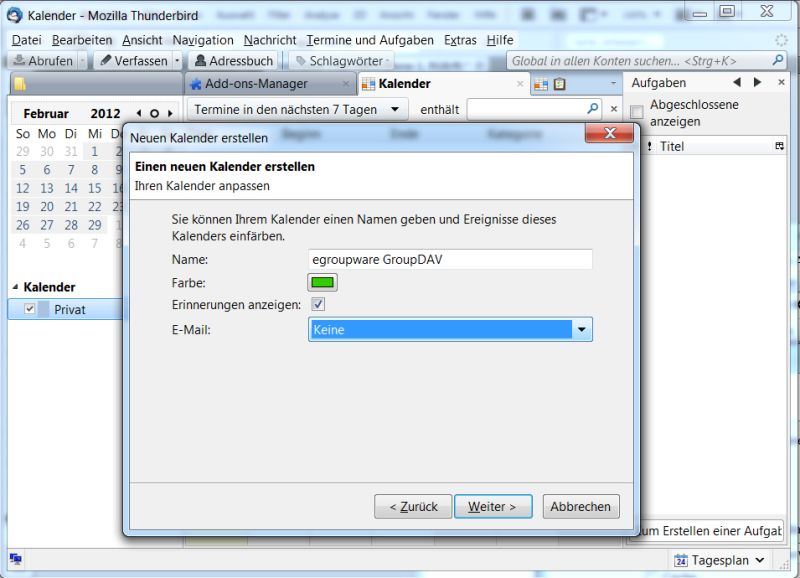Click the Name field containing egroupware GroupDAV
This screenshot has width=800, height=578.
[450, 259]
